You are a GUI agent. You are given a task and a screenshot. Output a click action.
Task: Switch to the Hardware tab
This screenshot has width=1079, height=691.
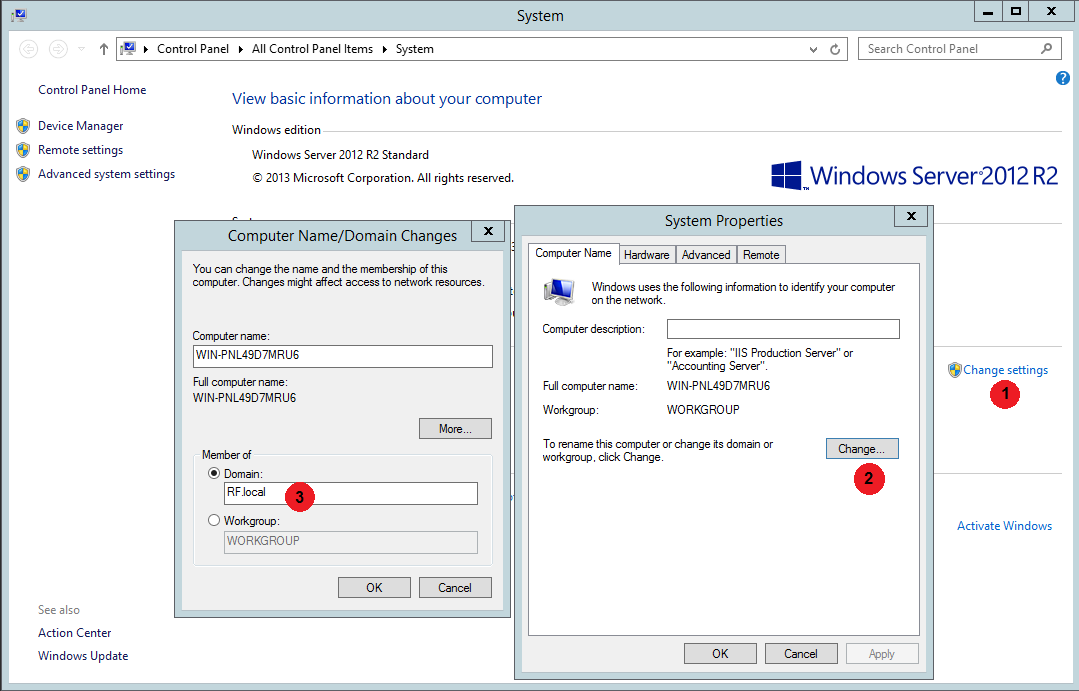pyautogui.click(x=647, y=255)
